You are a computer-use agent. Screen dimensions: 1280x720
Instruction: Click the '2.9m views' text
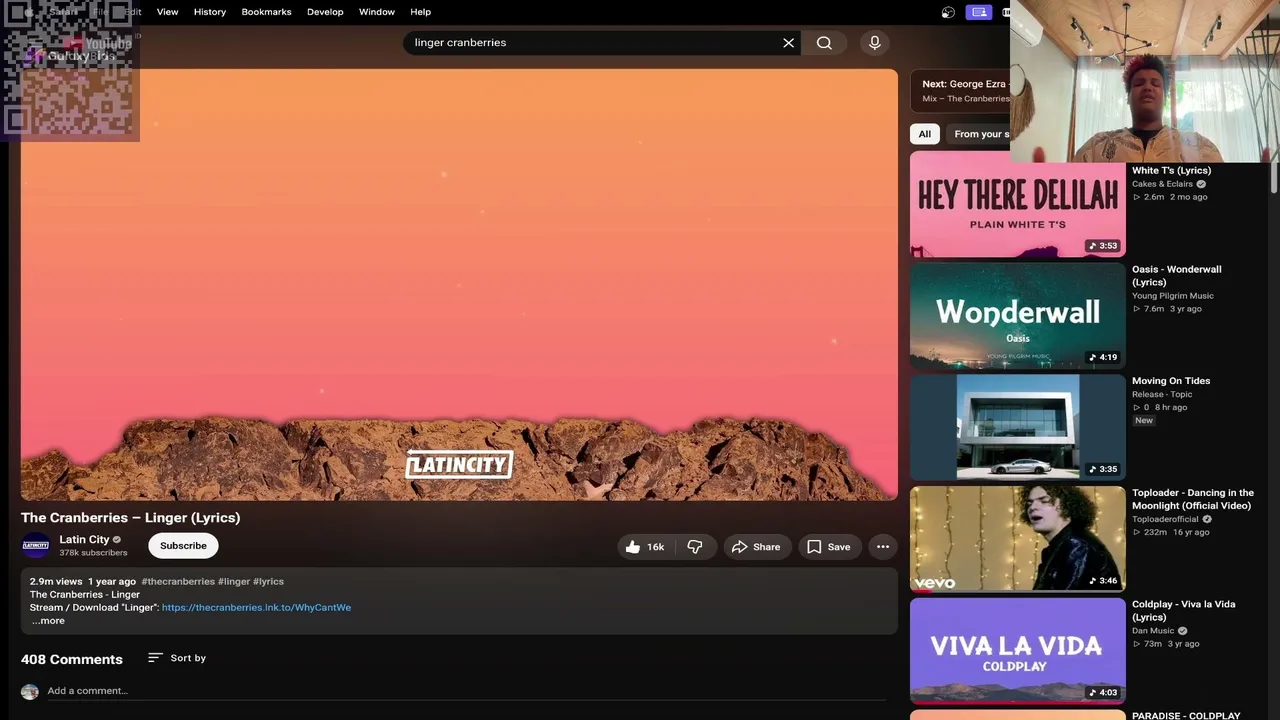(x=56, y=582)
